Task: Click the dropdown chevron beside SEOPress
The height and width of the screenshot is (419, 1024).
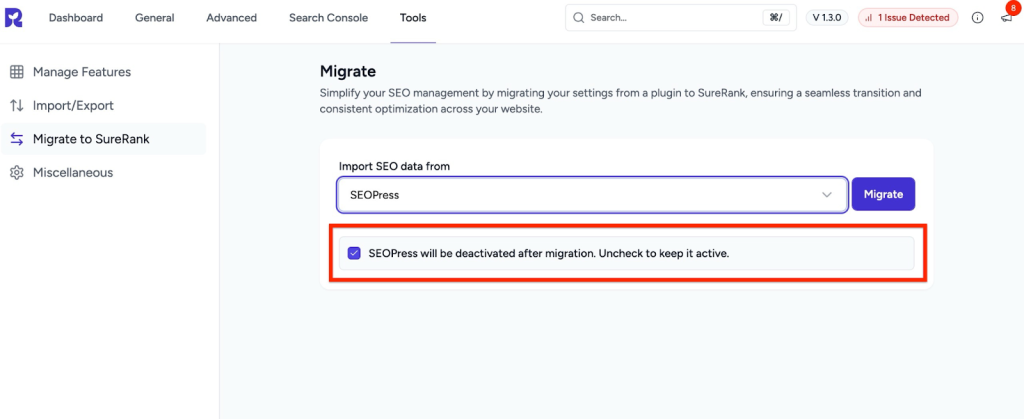Action: [x=827, y=194]
